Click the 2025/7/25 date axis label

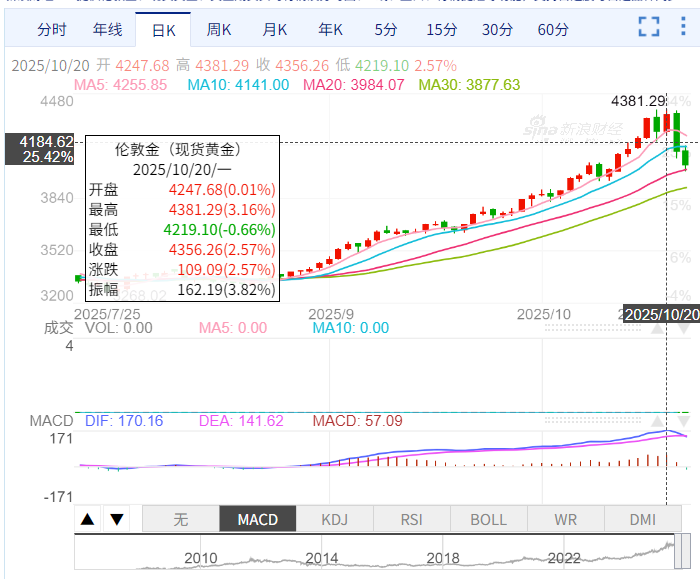tap(107, 314)
